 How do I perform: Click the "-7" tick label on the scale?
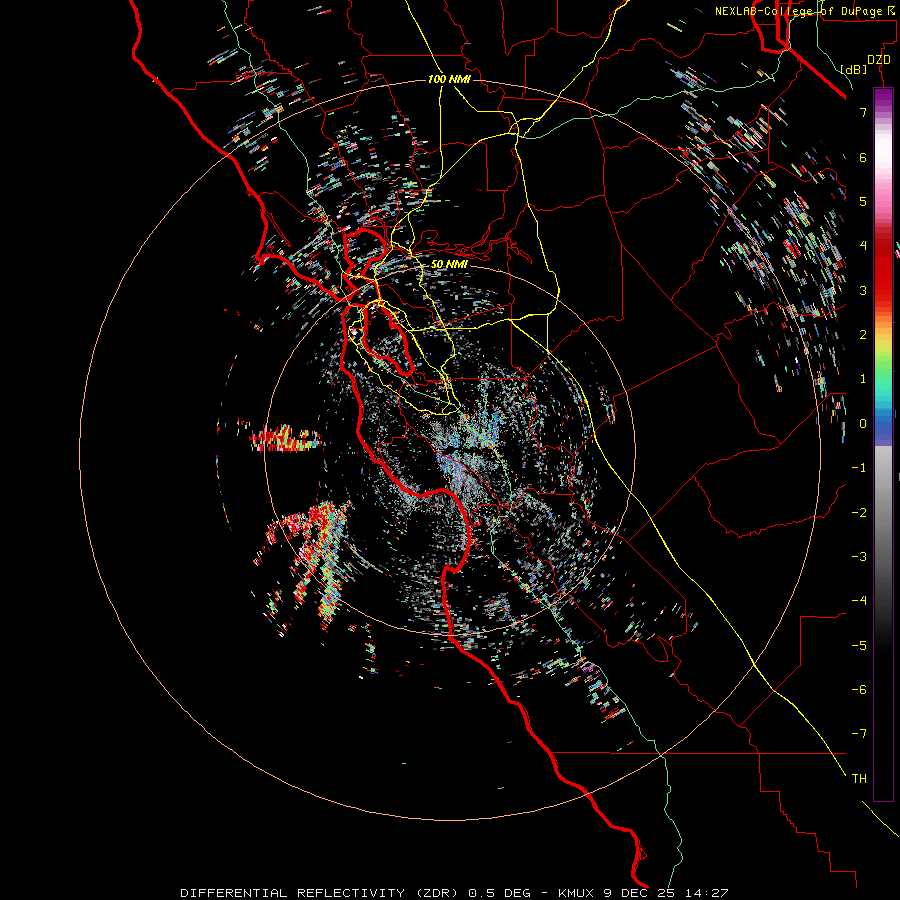pyautogui.click(x=859, y=734)
